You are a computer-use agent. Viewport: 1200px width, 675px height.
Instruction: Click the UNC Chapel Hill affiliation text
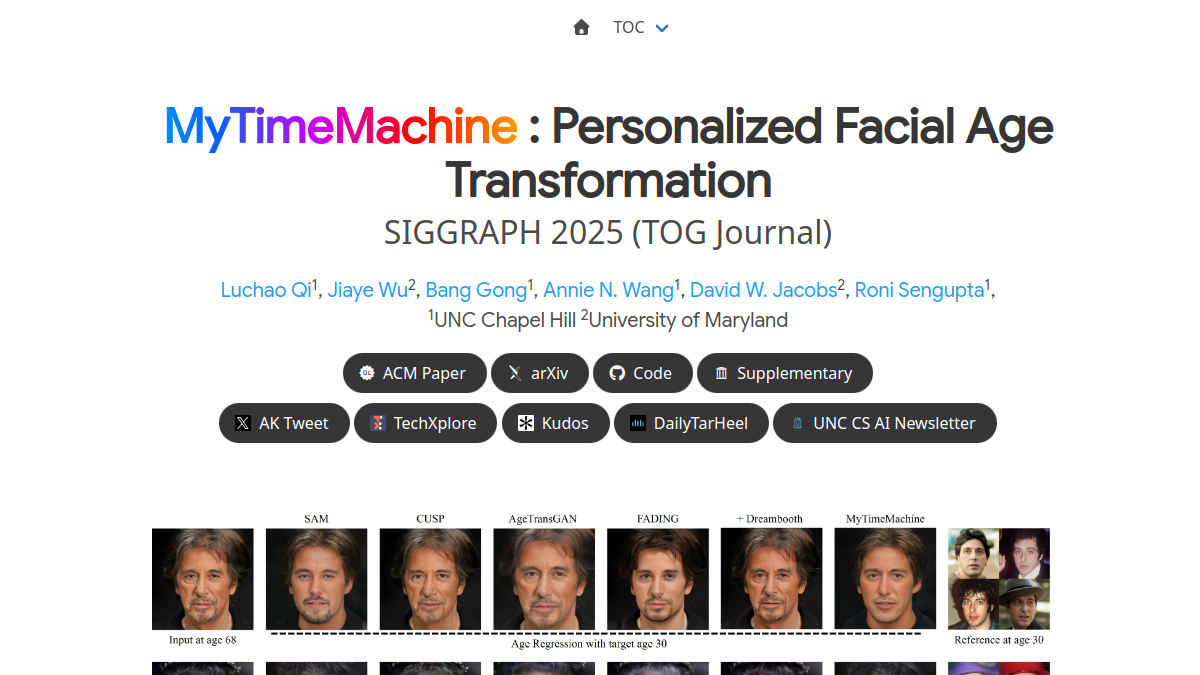505,320
